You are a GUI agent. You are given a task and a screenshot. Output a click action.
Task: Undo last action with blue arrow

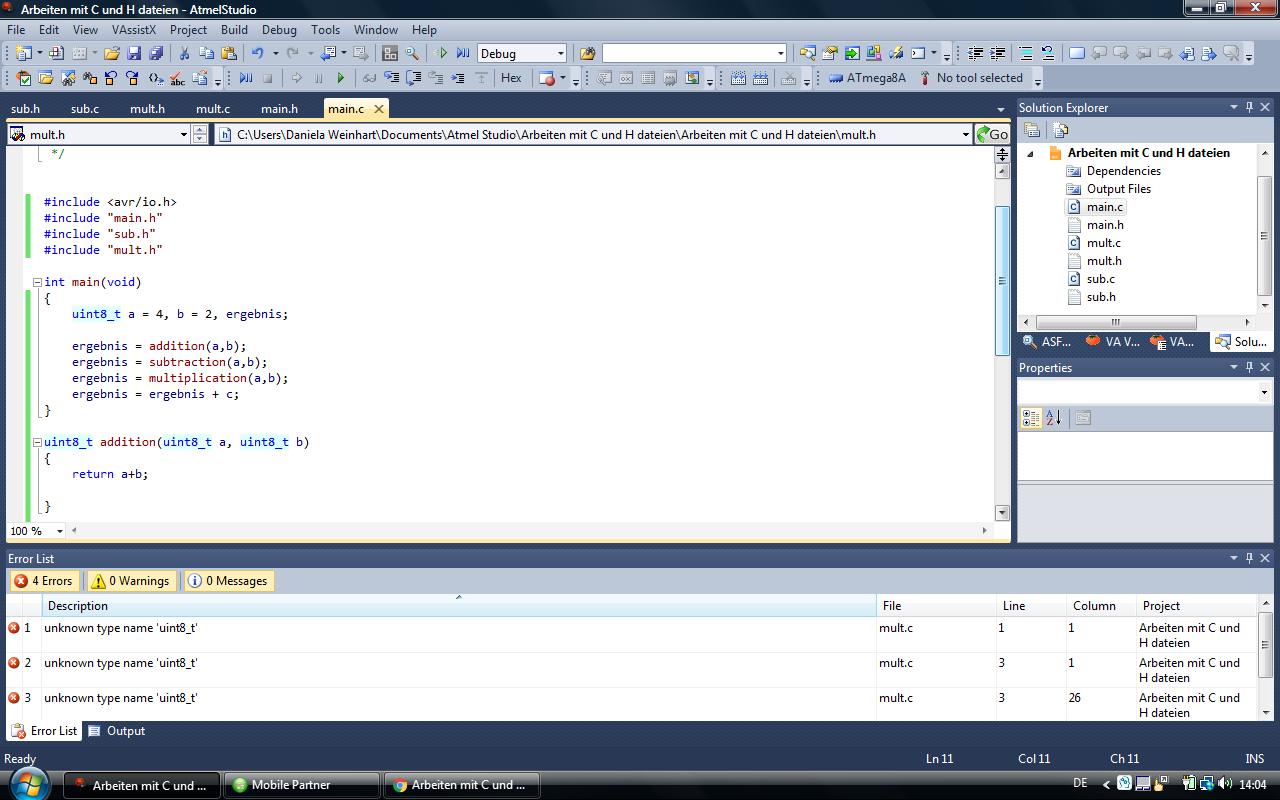[x=258, y=53]
